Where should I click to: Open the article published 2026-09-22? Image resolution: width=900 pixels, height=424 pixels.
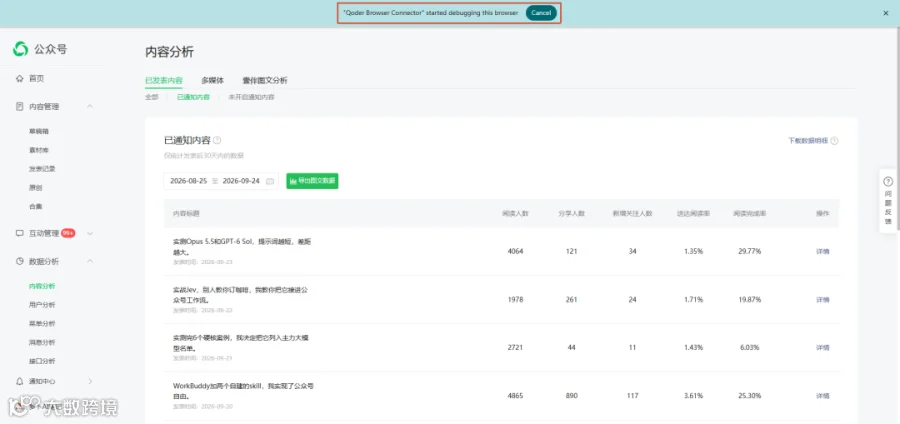point(240,295)
